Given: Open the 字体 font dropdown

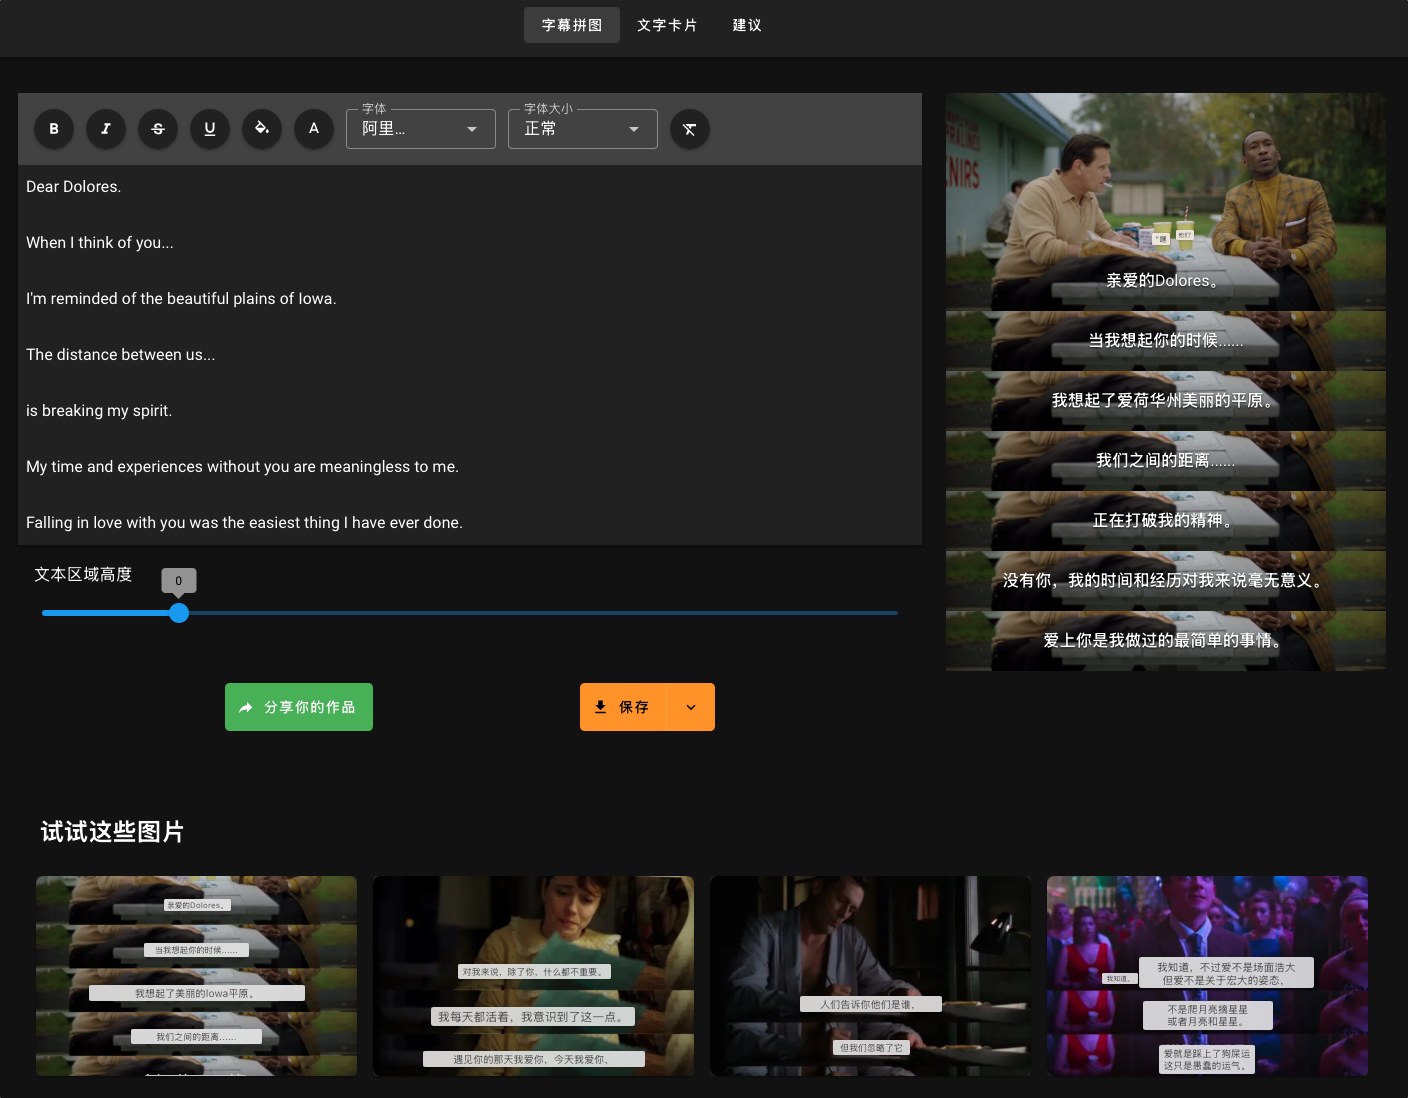Looking at the screenshot, I should (x=421, y=129).
